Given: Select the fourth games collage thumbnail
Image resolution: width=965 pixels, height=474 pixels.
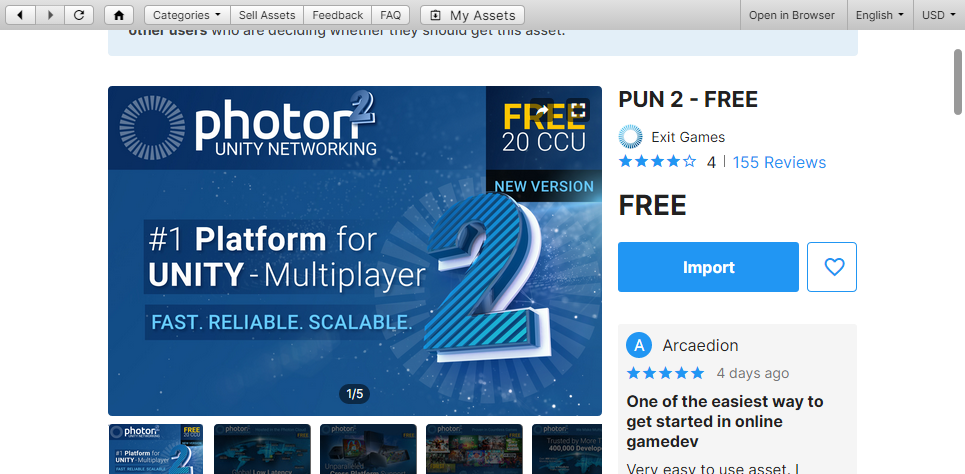Looking at the screenshot, I should [474, 449].
